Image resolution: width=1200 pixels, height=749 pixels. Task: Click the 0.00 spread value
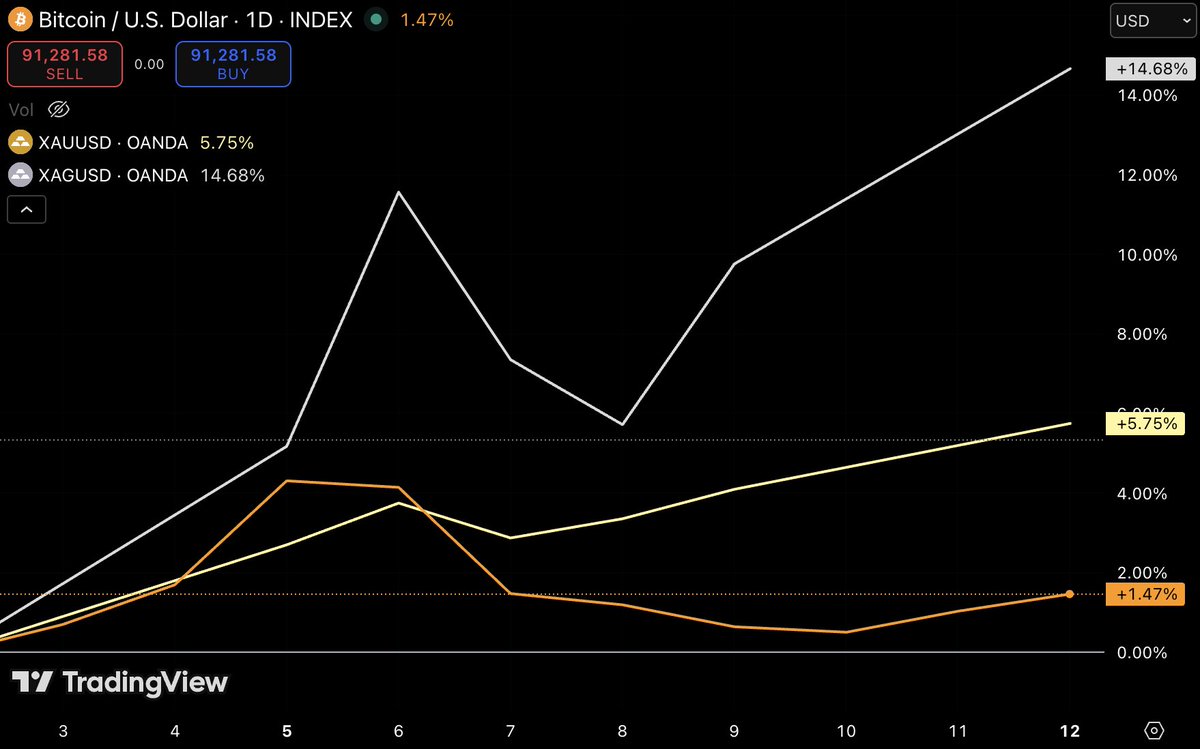[149, 64]
